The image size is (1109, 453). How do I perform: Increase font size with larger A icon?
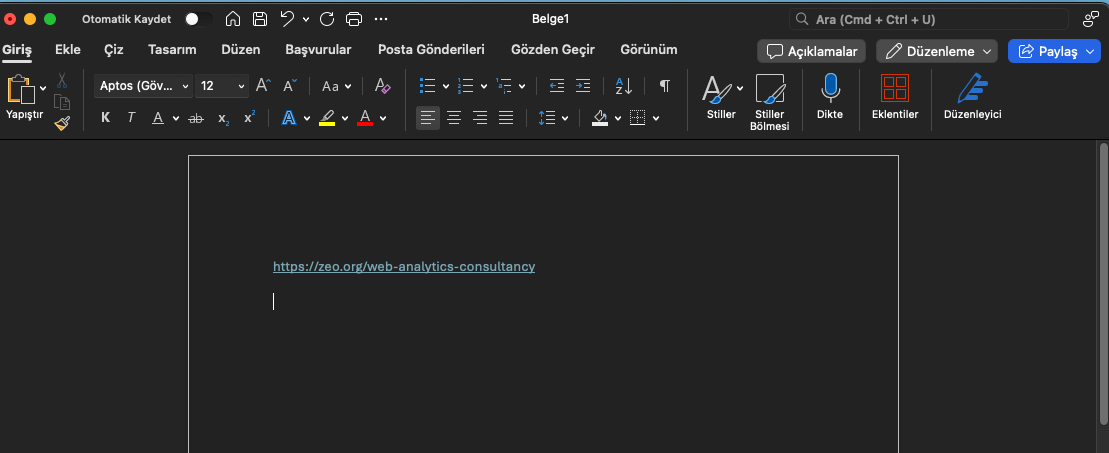(x=262, y=86)
